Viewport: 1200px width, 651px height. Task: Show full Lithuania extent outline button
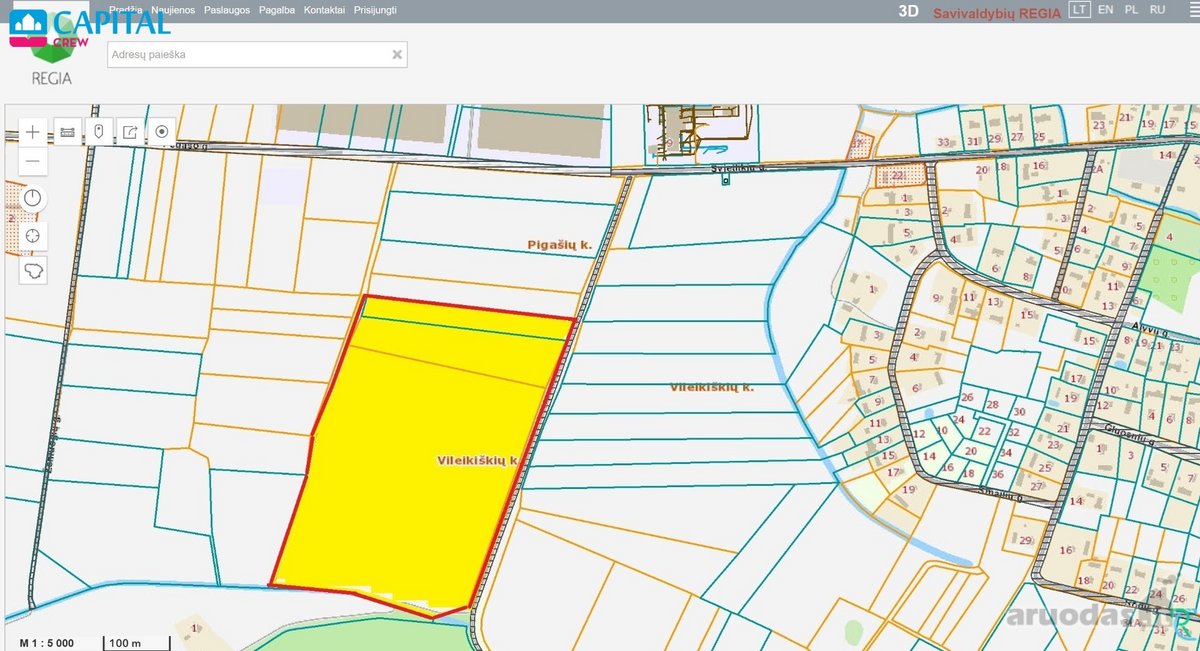pyautogui.click(x=33, y=271)
